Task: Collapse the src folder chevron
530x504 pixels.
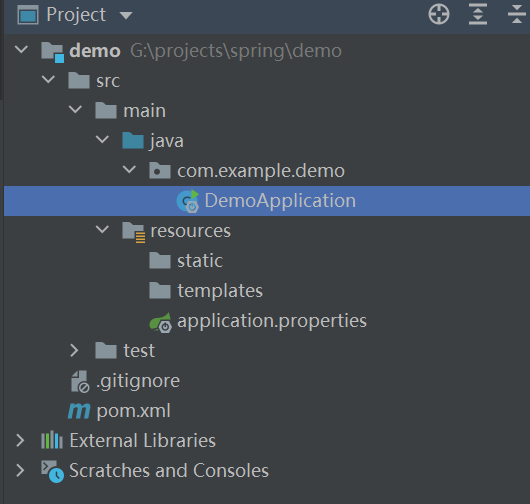Action: [48, 79]
